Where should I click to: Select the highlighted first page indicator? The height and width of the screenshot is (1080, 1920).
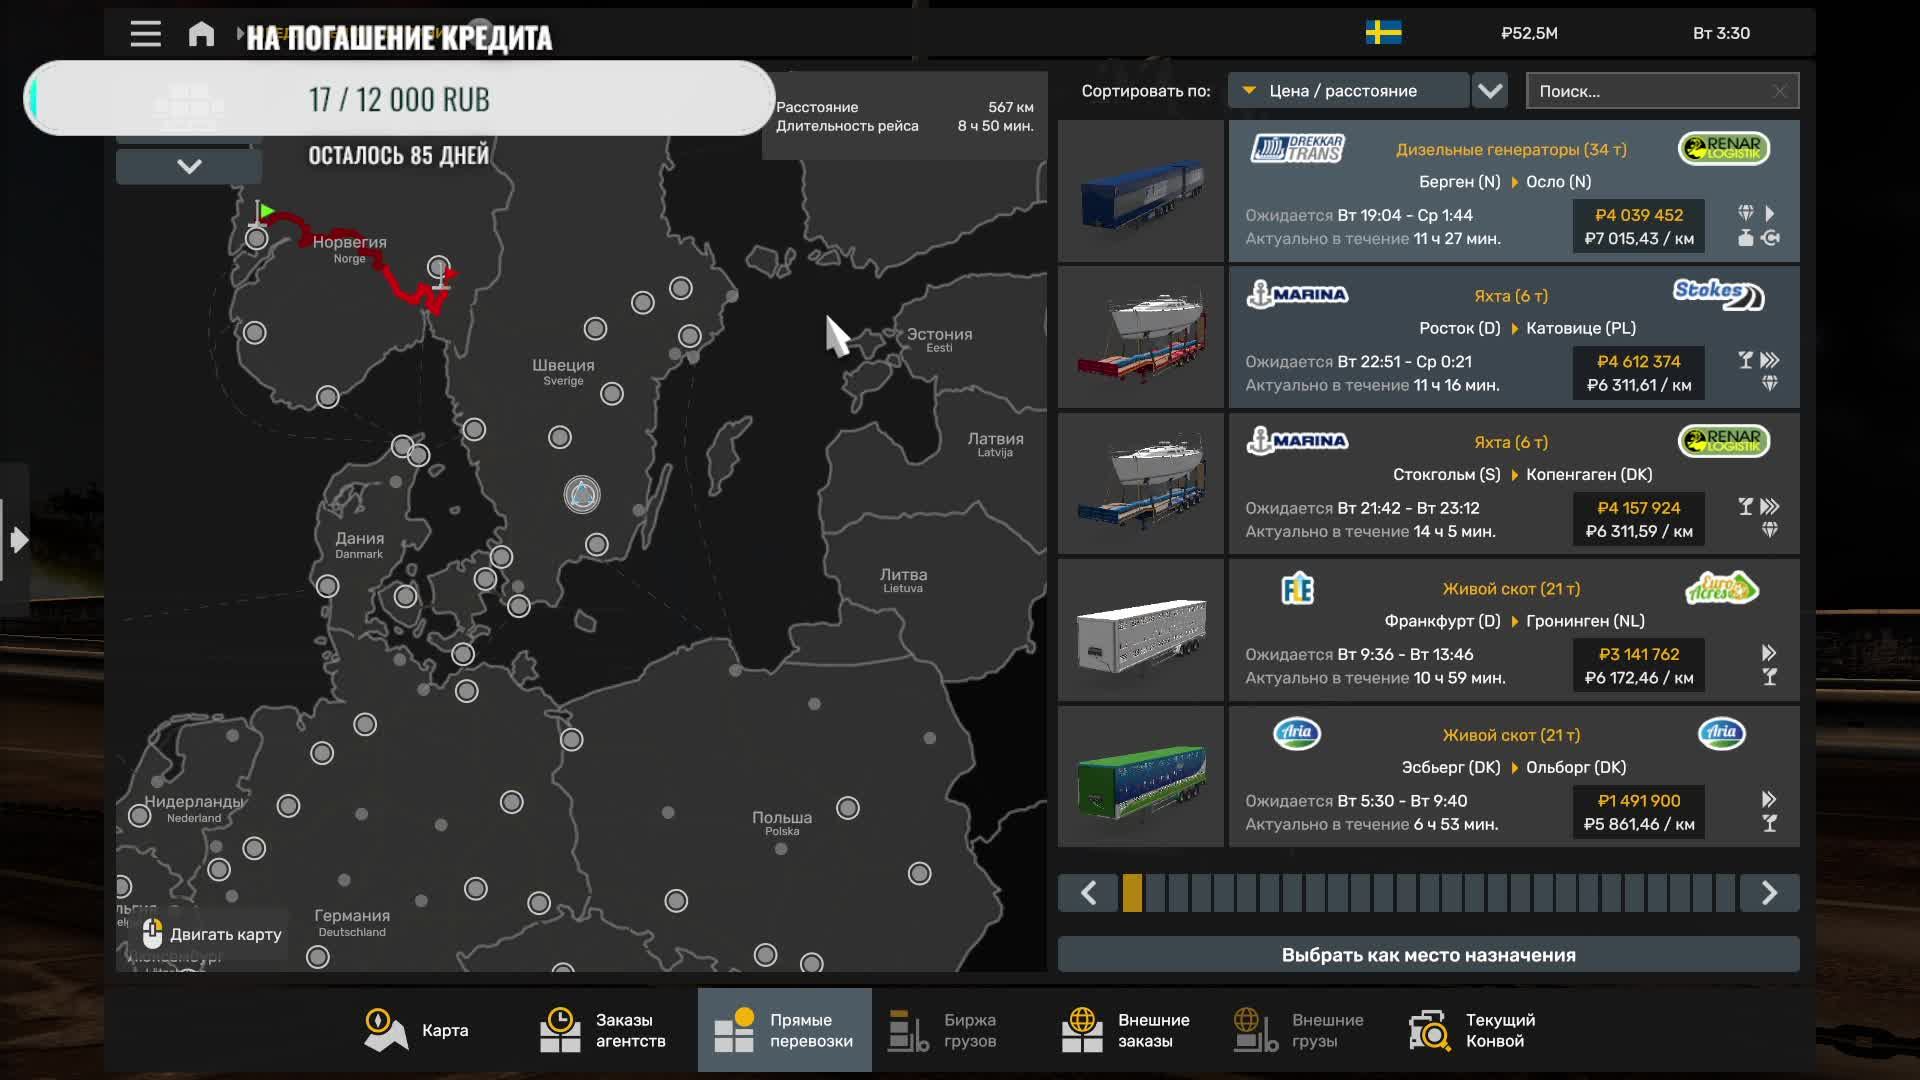[1132, 893]
